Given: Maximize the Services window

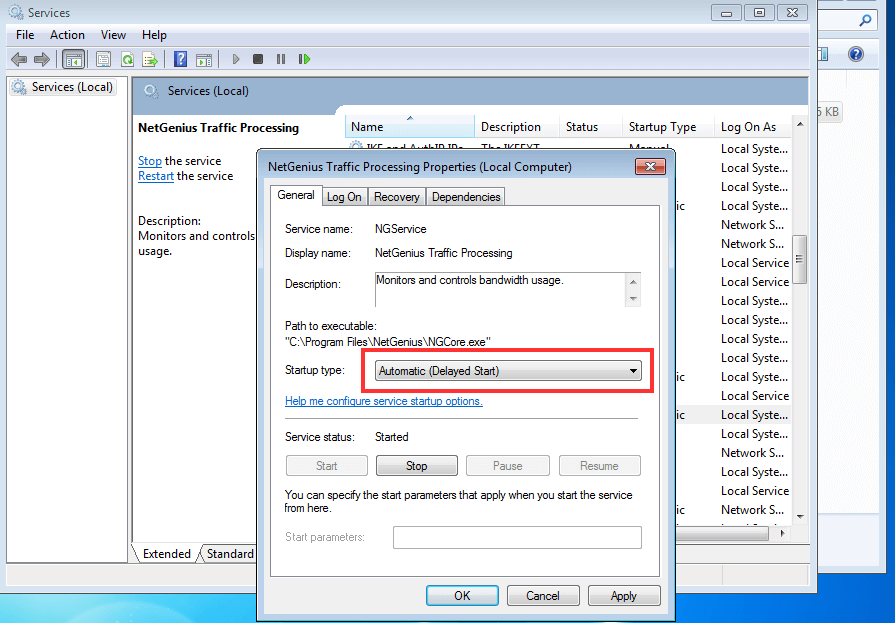Looking at the screenshot, I should pyautogui.click(x=759, y=13).
